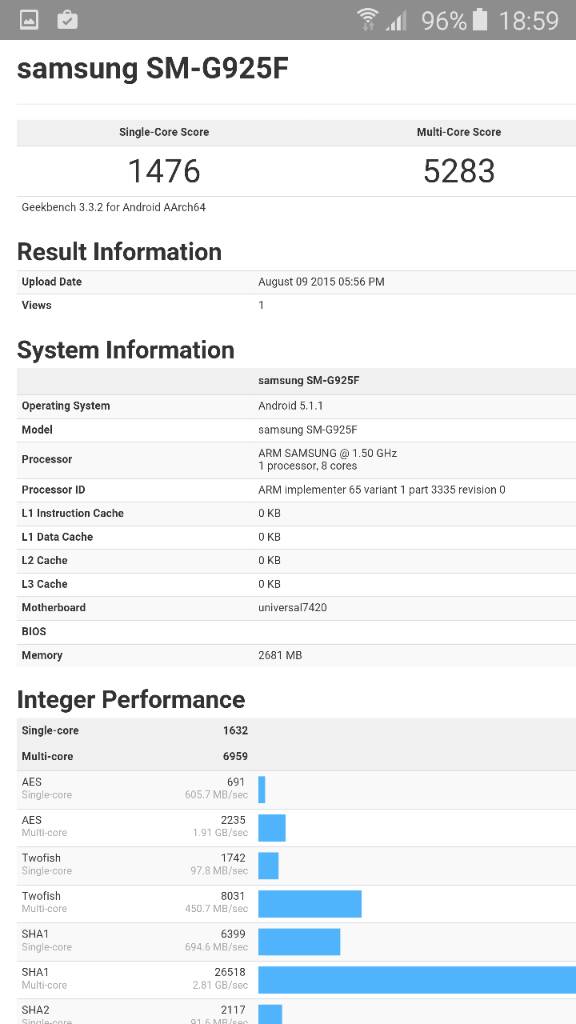Select the multi-core score 5283

tap(459, 171)
